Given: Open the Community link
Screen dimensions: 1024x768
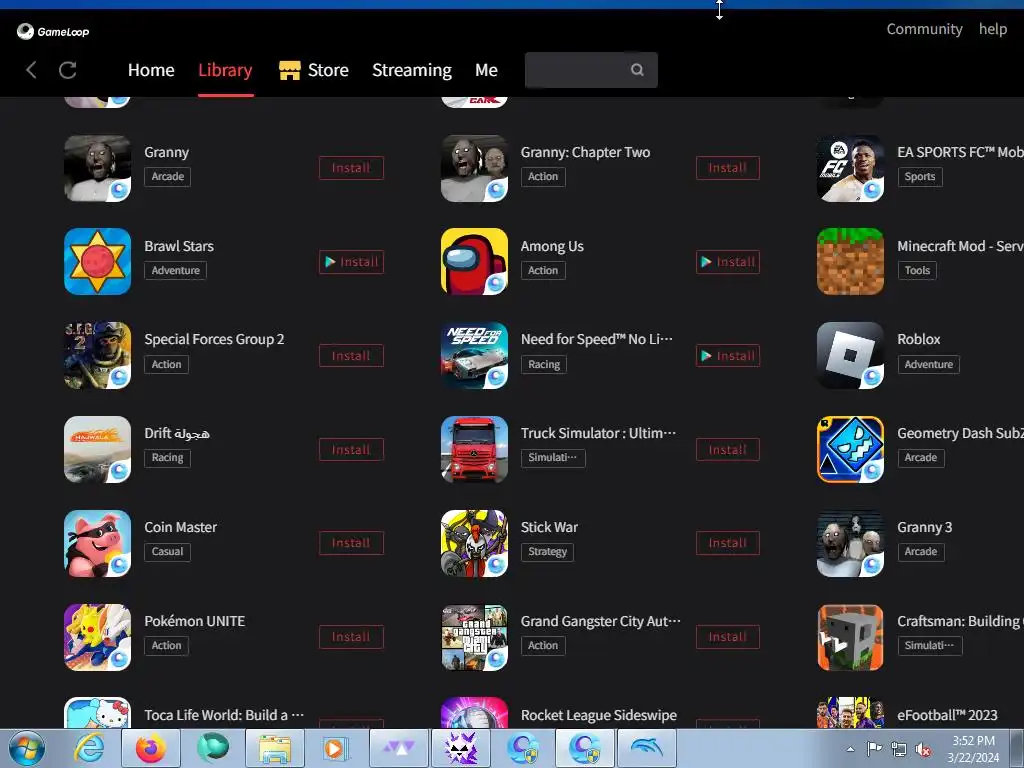Looking at the screenshot, I should (x=924, y=29).
